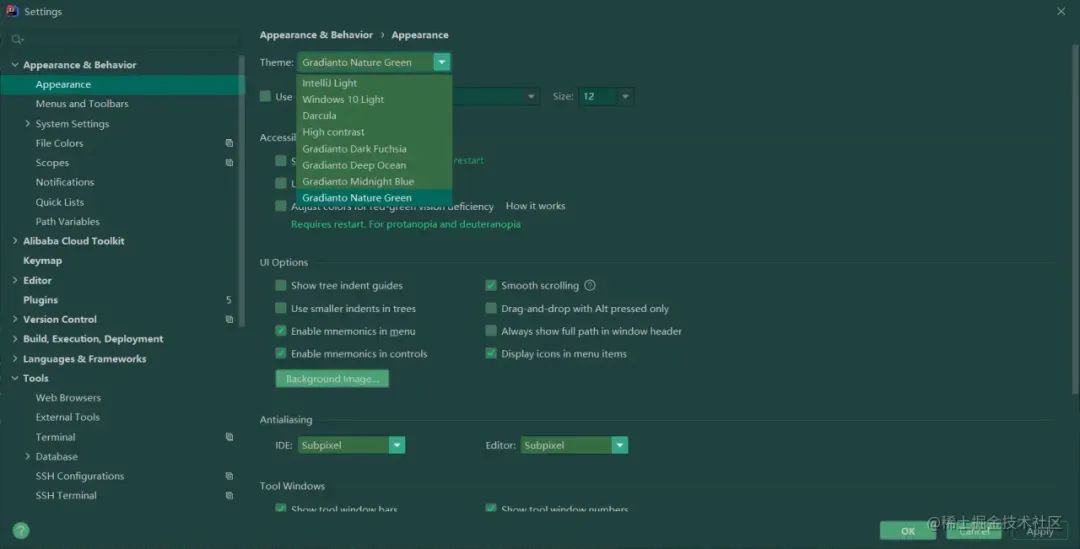Choose the High contrast theme
1080x549 pixels.
[x=374, y=132]
